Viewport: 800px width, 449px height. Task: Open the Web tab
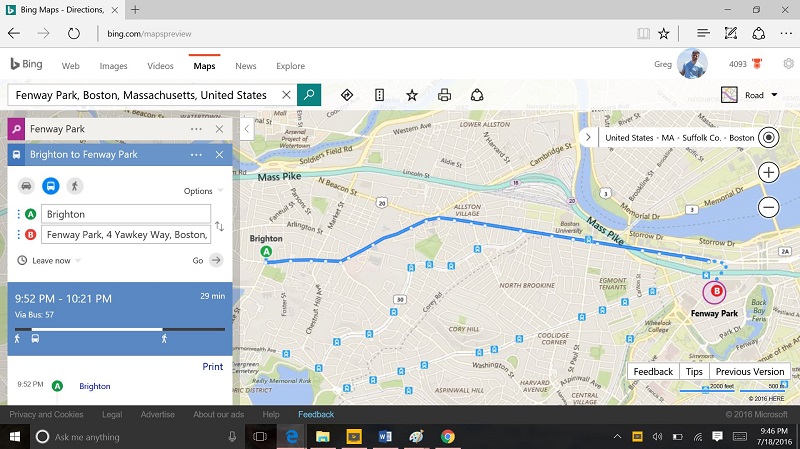pyautogui.click(x=70, y=66)
